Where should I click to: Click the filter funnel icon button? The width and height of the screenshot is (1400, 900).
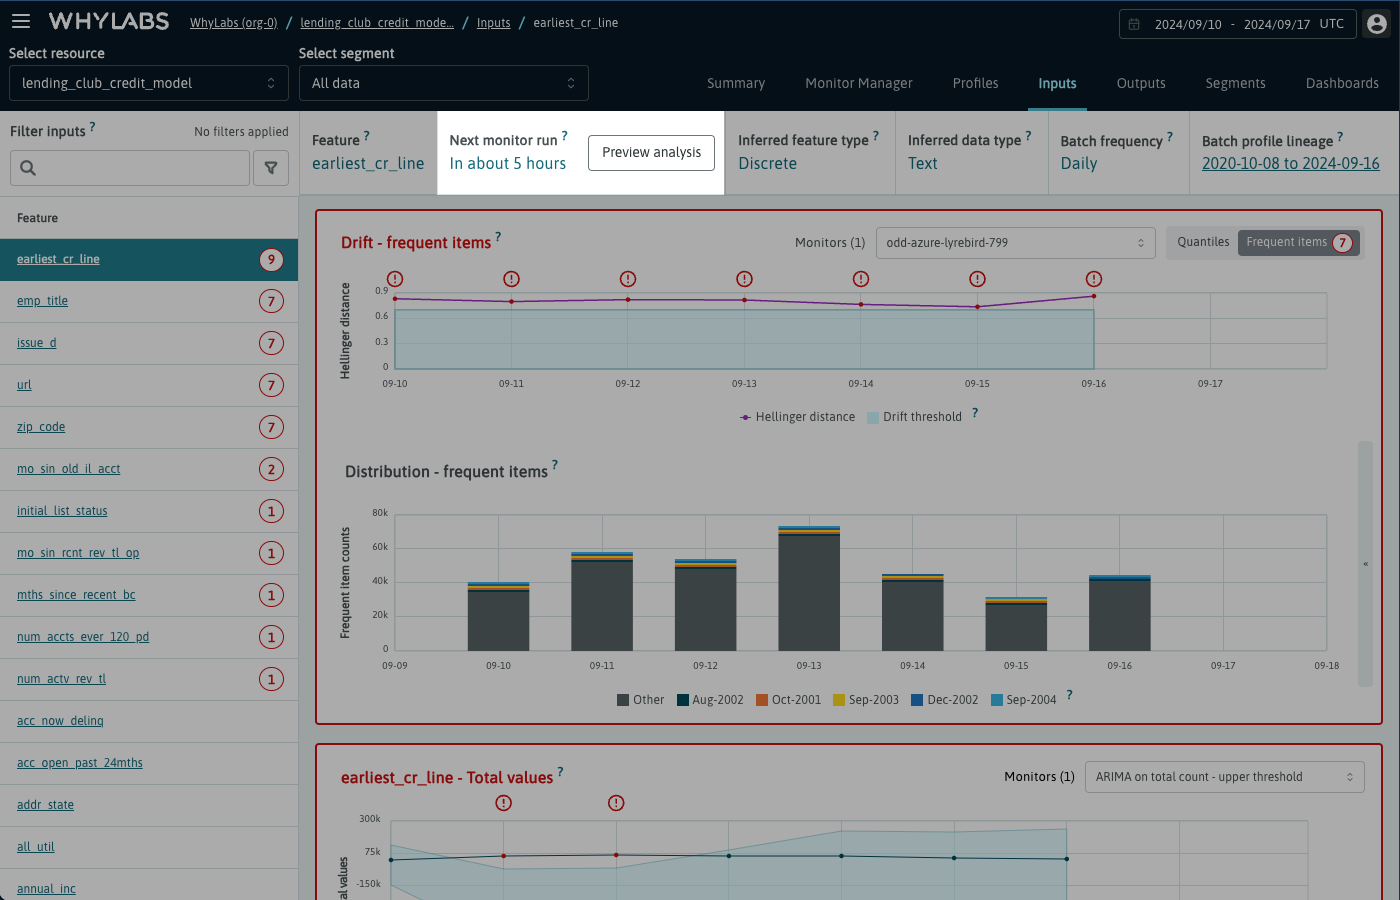271,168
